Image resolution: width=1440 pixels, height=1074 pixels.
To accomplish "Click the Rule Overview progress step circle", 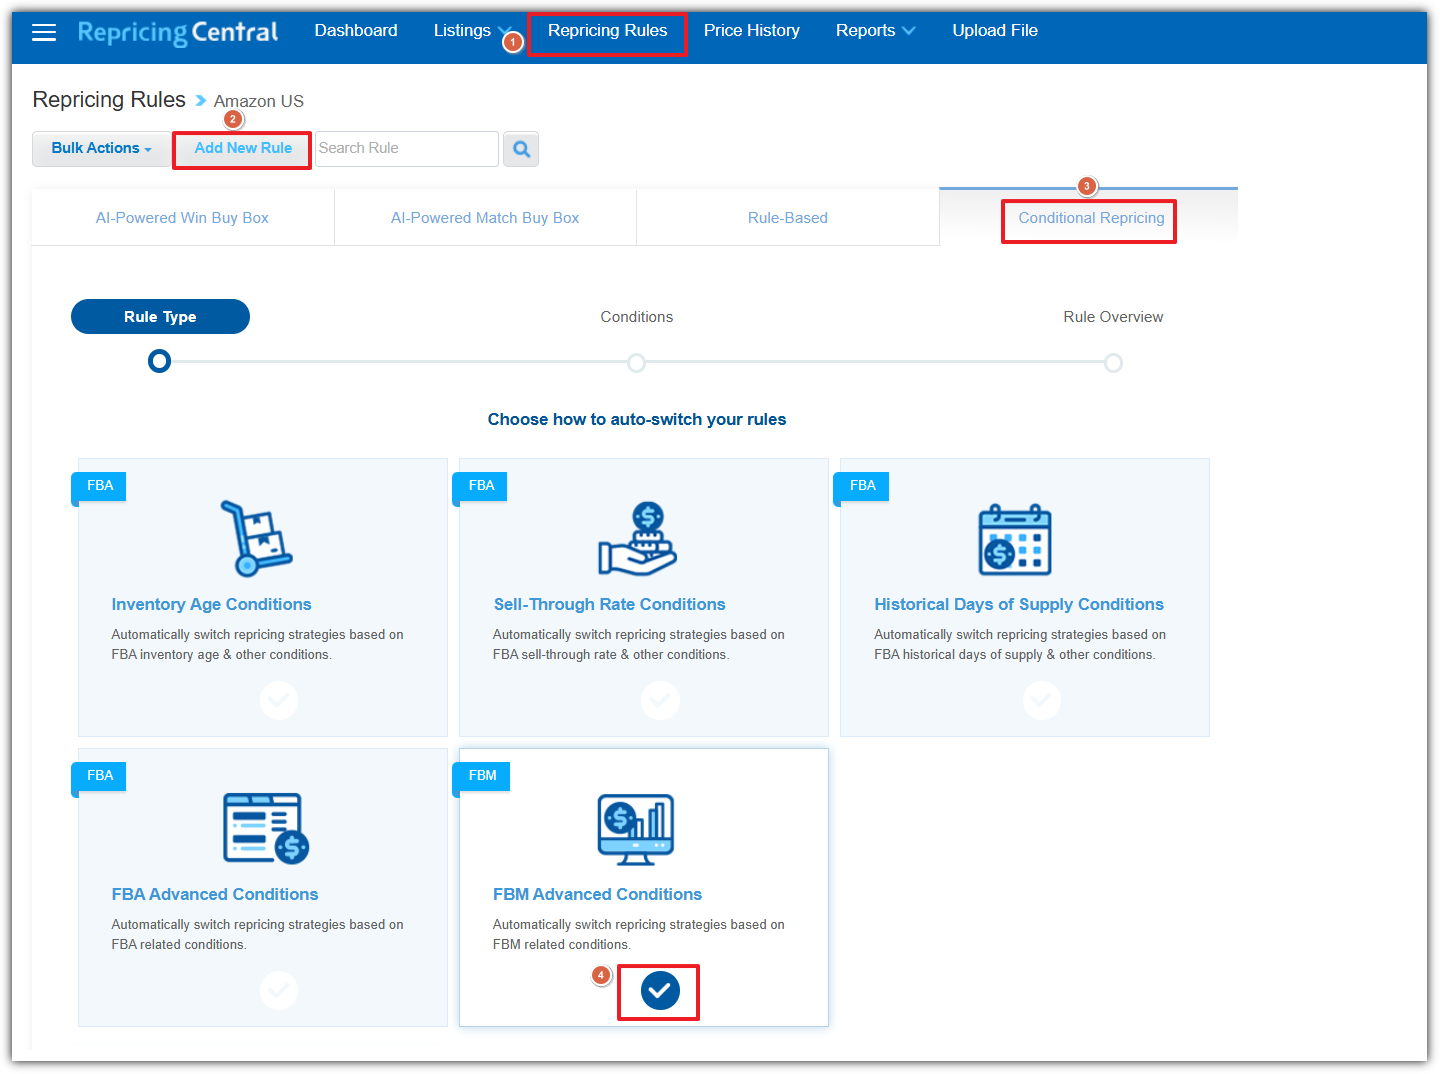I will 1113,362.
